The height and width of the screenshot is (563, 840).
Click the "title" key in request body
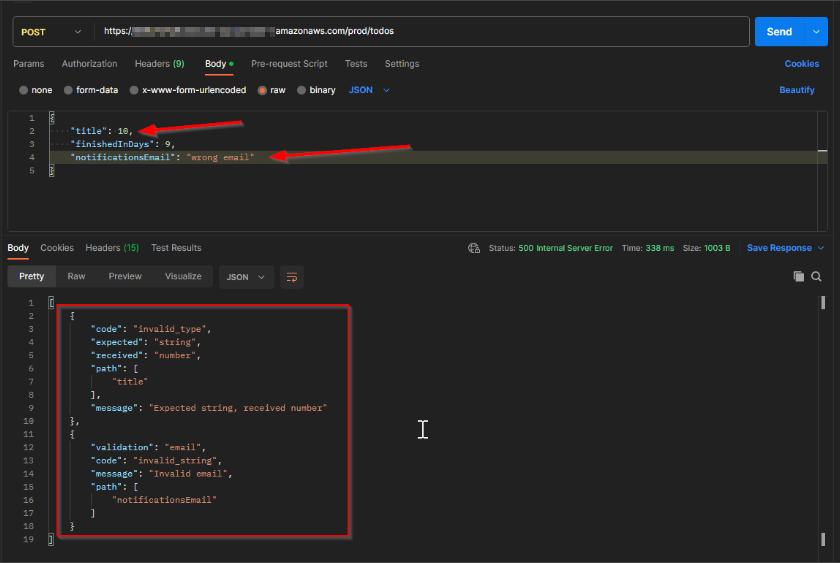88,131
